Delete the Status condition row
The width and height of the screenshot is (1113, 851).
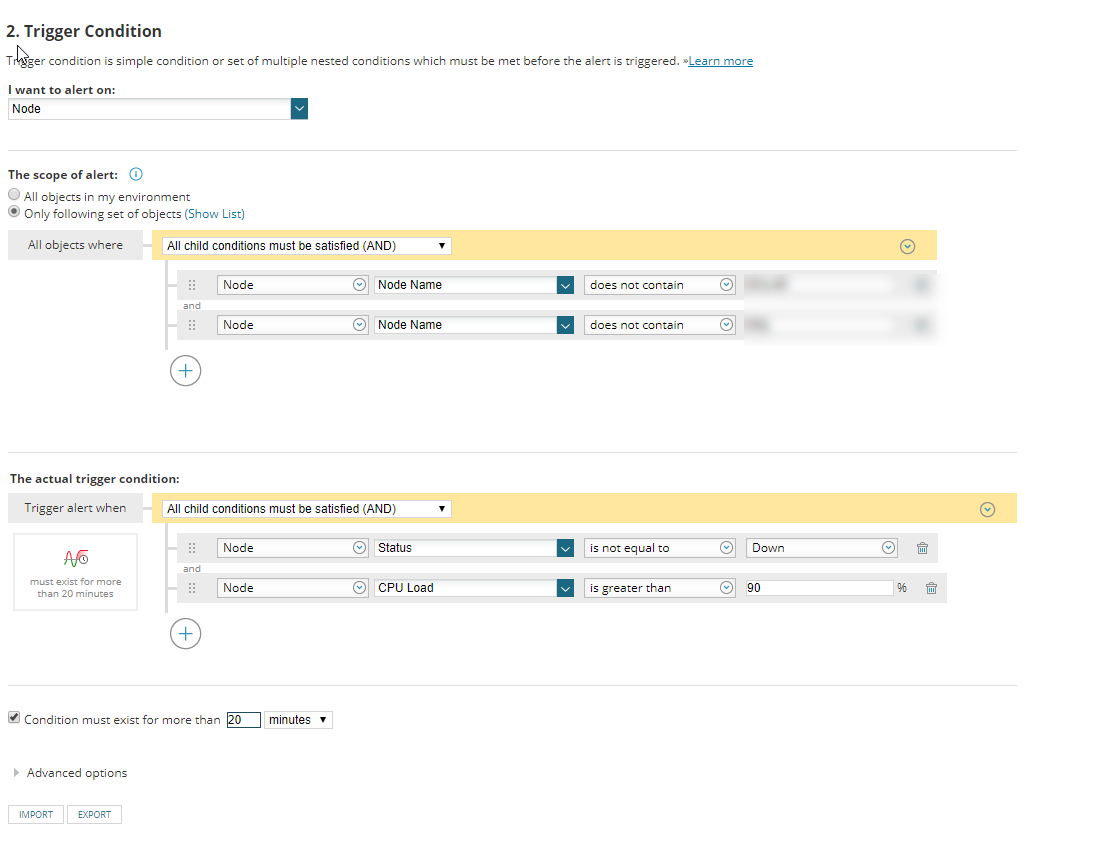(922, 548)
